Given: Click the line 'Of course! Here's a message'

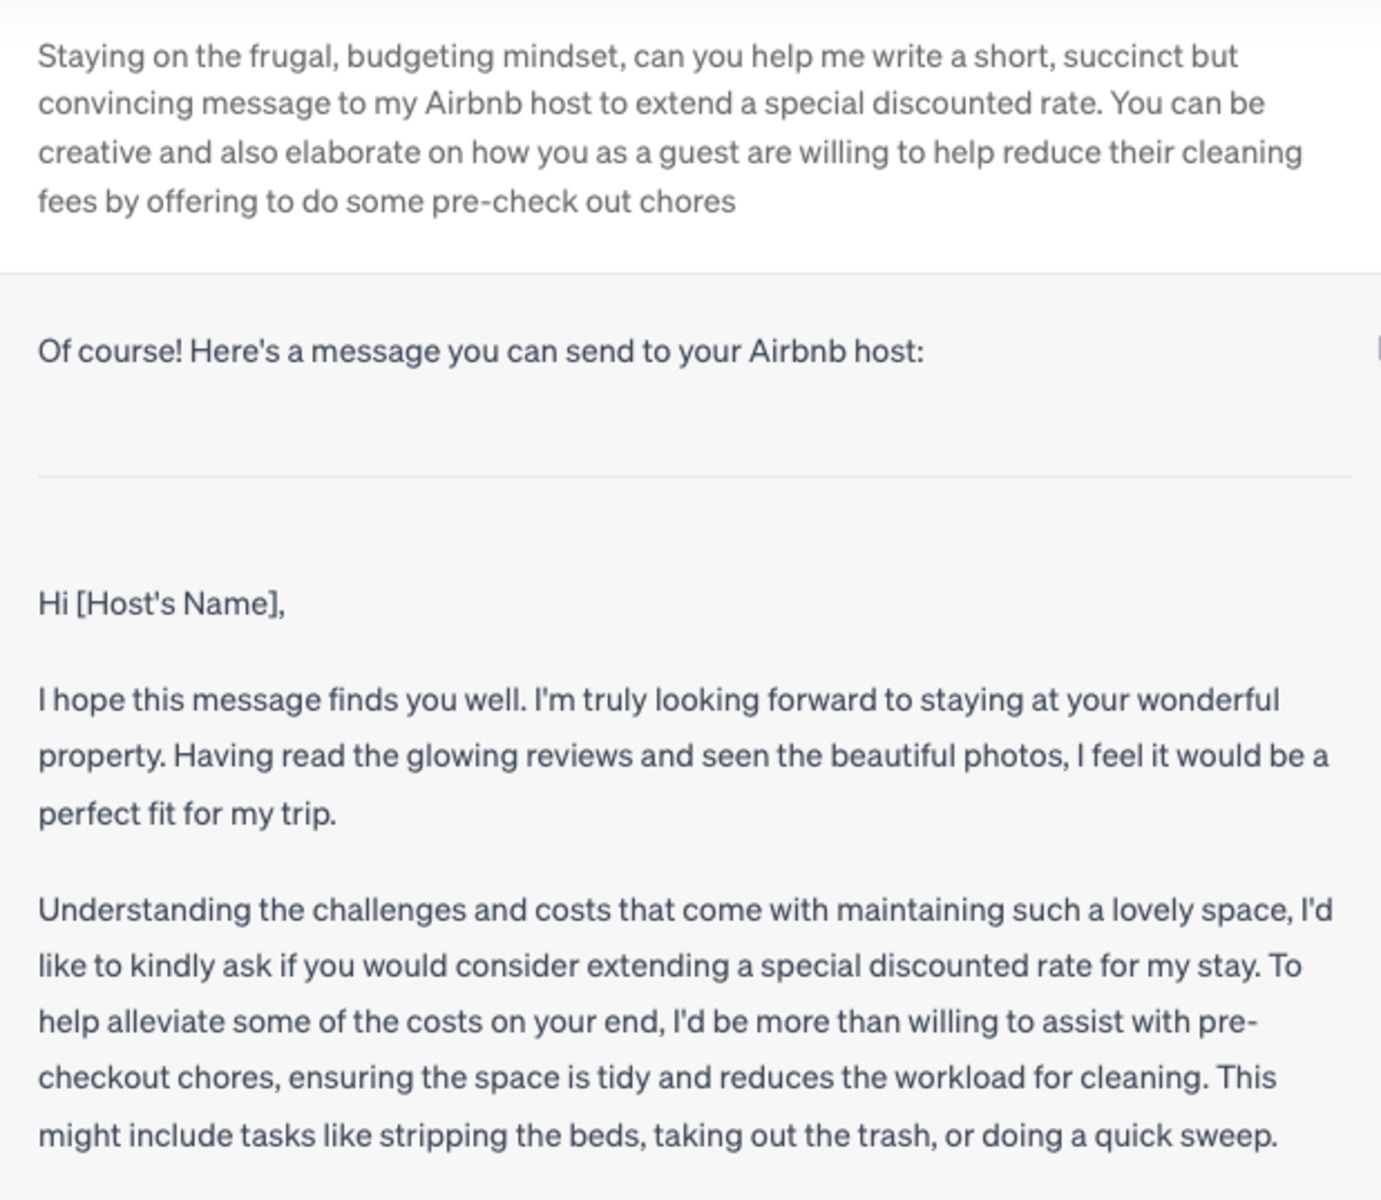Looking at the screenshot, I should (481, 352).
